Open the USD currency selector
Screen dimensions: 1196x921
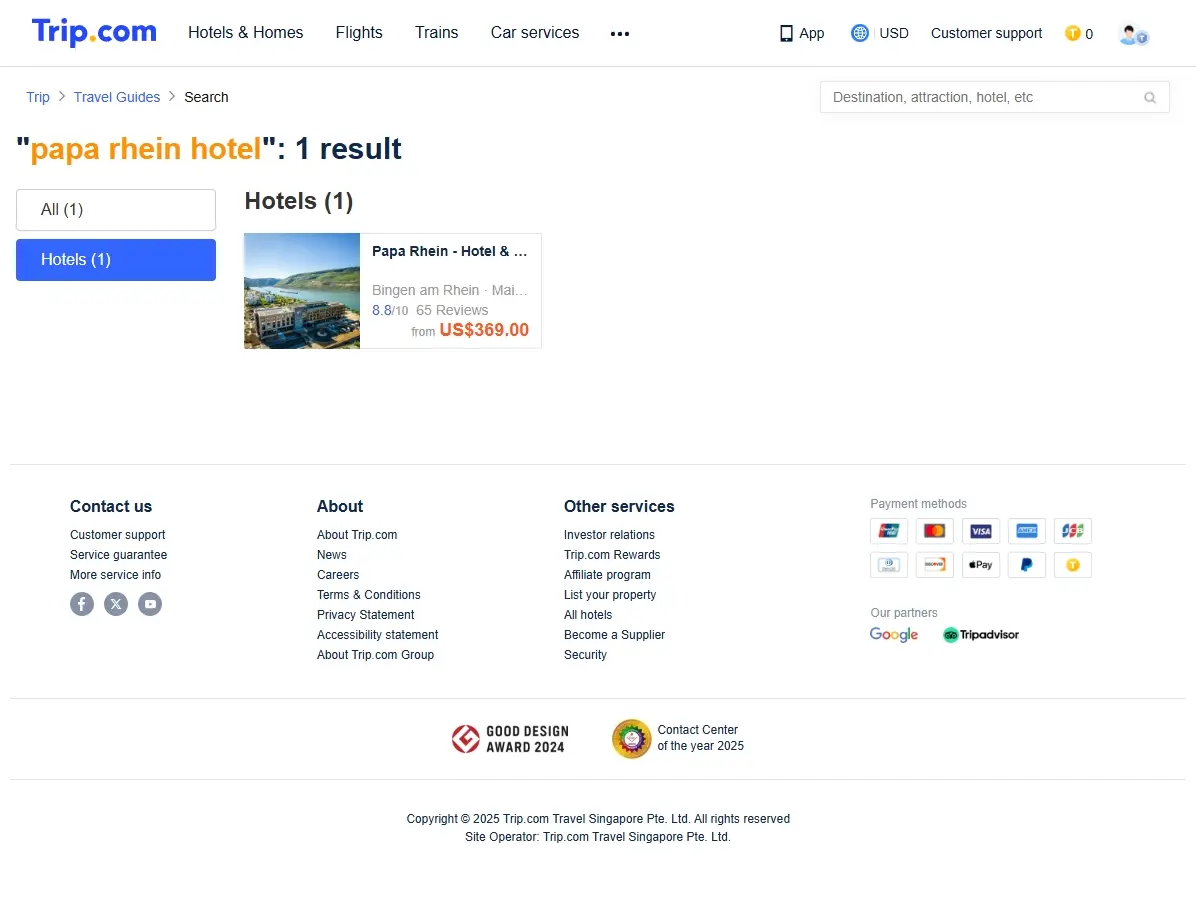click(894, 34)
